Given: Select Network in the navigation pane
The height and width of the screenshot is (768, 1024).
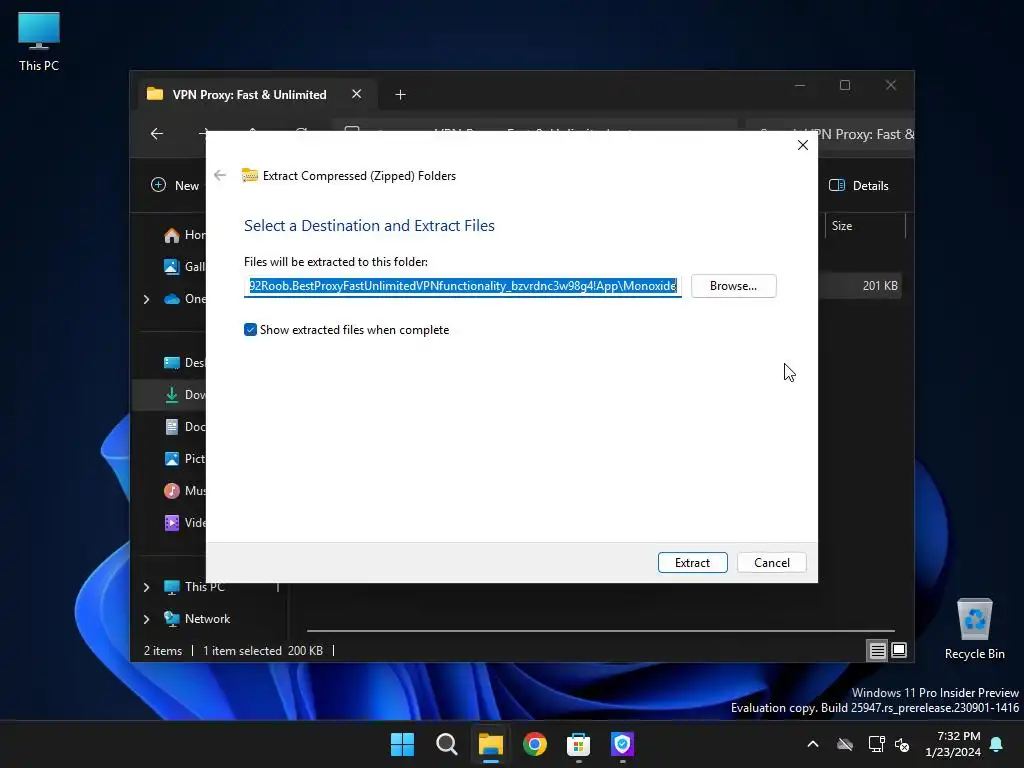Looking at the screenshot, I should point(197,618).
